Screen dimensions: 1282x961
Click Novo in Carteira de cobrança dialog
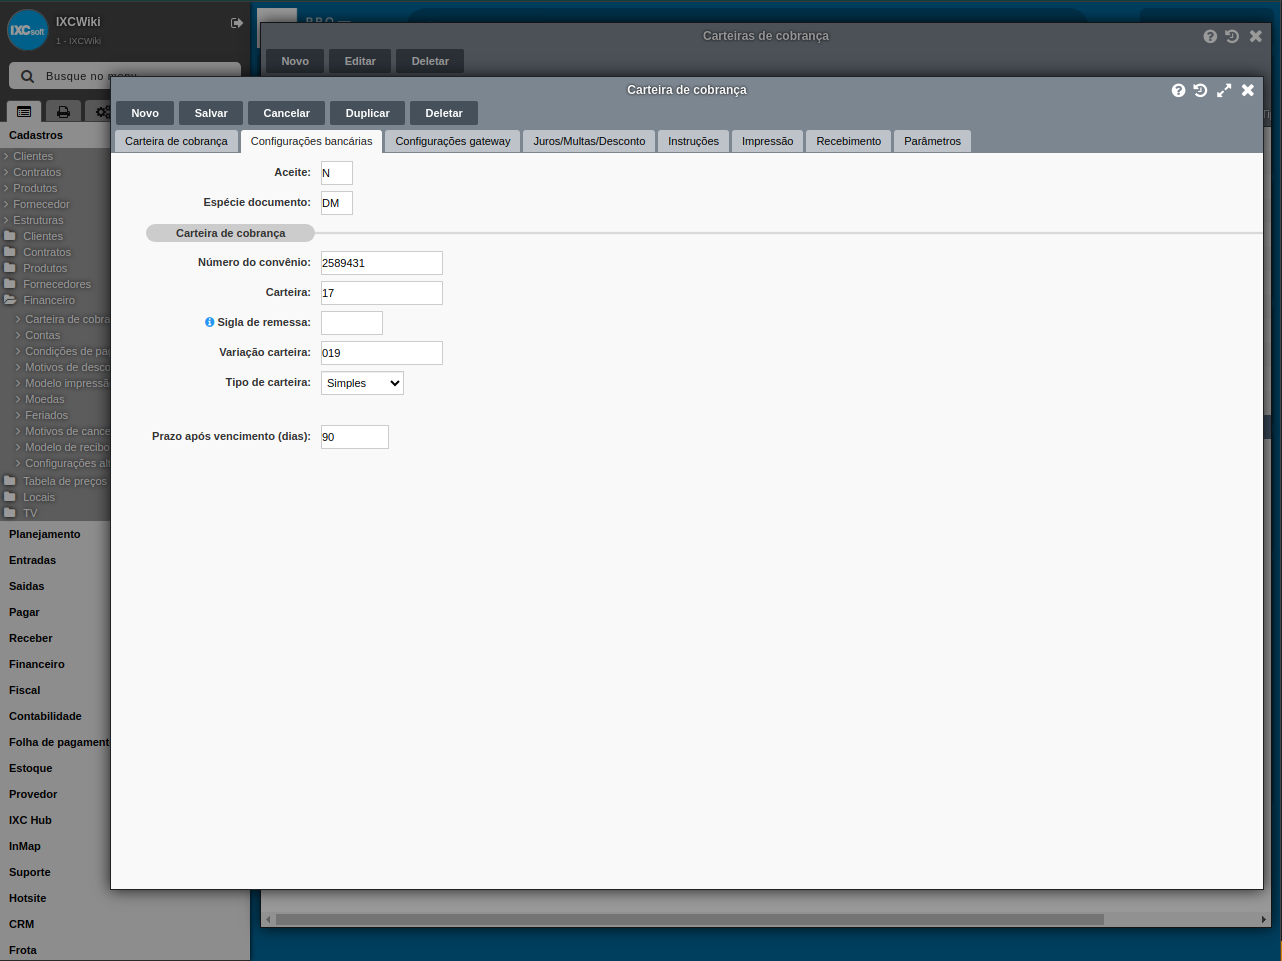pos(145,113)
